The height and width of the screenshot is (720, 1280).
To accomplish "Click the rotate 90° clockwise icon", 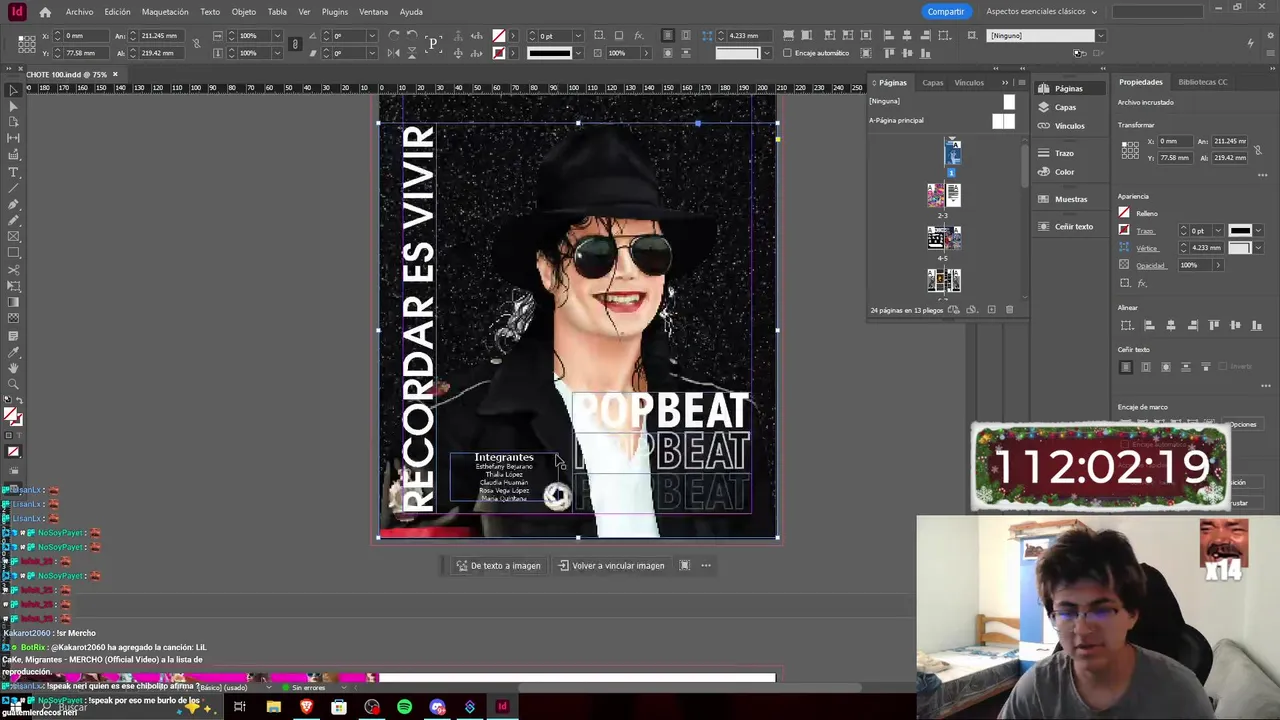I will [394, 35].
